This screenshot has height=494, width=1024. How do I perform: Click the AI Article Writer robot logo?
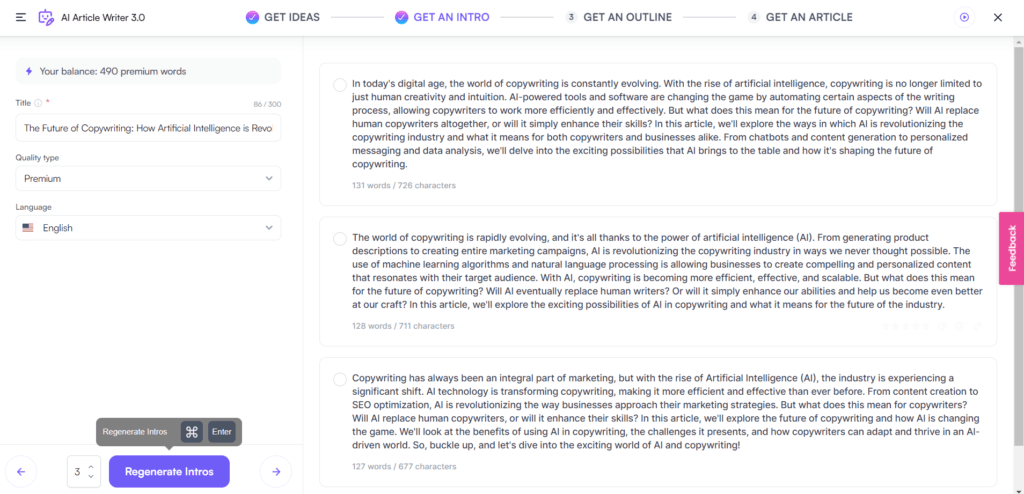point(46,18)
